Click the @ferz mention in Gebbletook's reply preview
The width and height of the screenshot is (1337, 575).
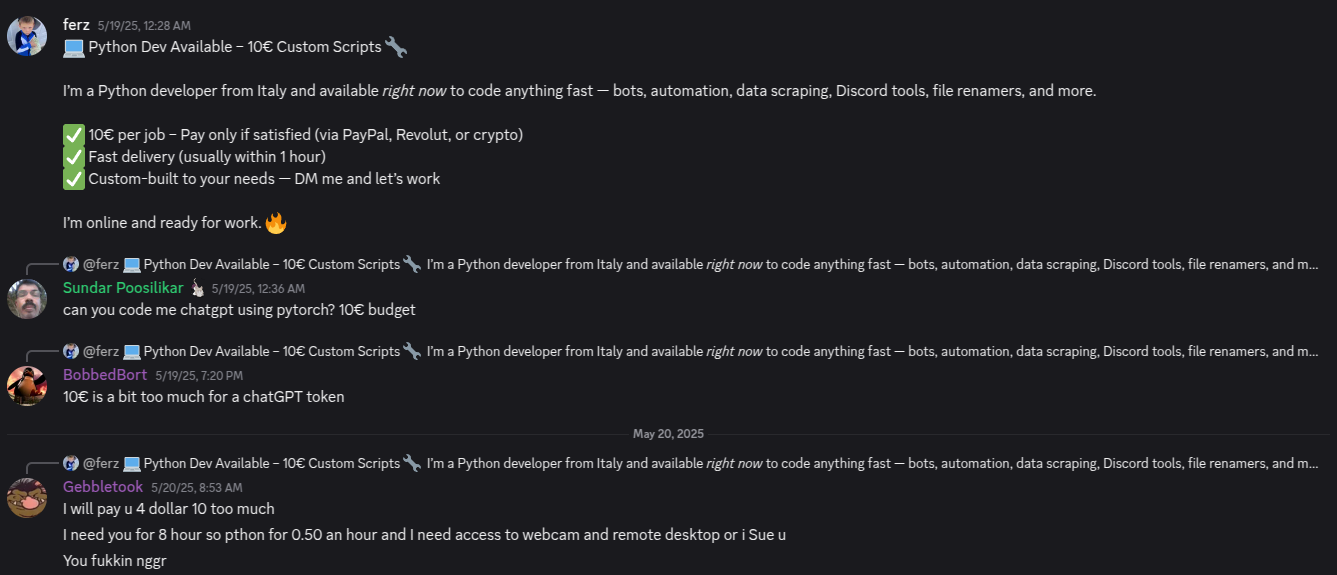(101, 464)
